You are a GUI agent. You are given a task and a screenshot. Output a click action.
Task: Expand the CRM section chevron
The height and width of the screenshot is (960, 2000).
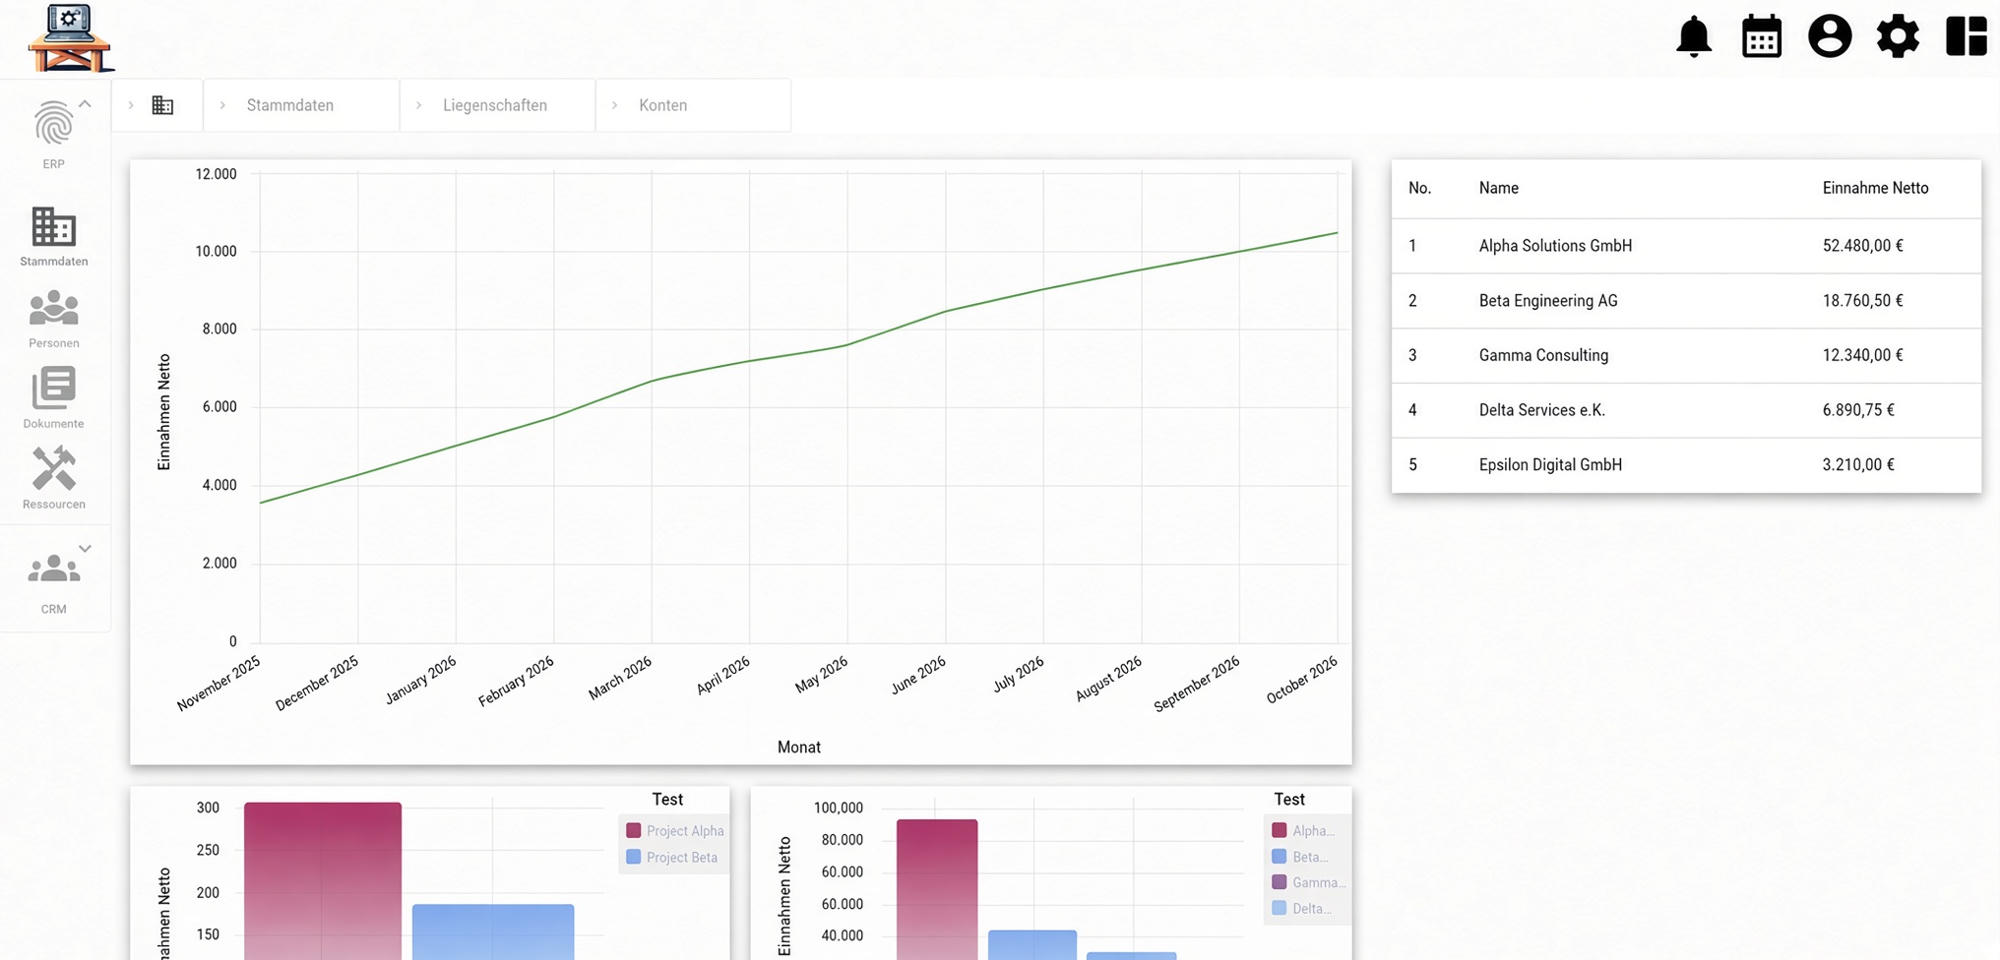(x=85, y=548)
